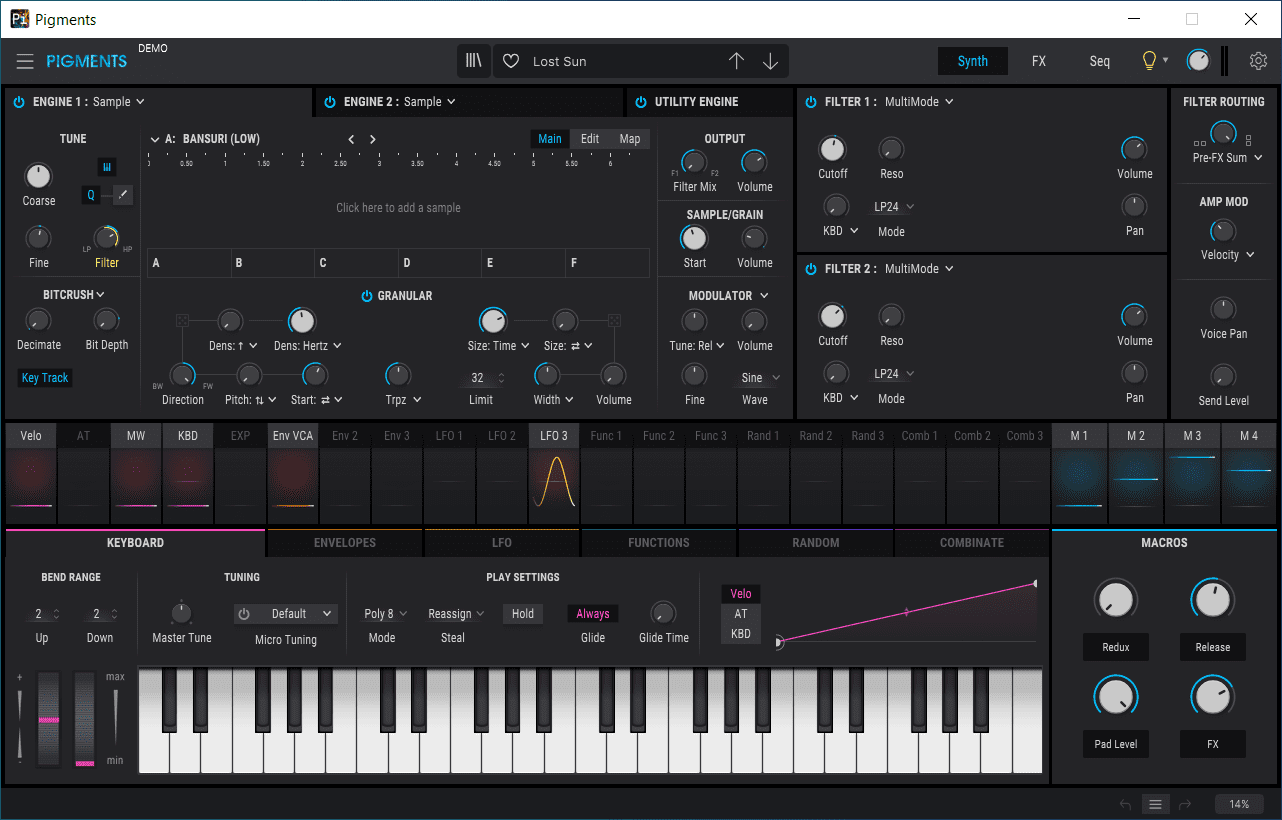Toggle the Always glide button
This screenshot has height=820, width=1282.
593,614
